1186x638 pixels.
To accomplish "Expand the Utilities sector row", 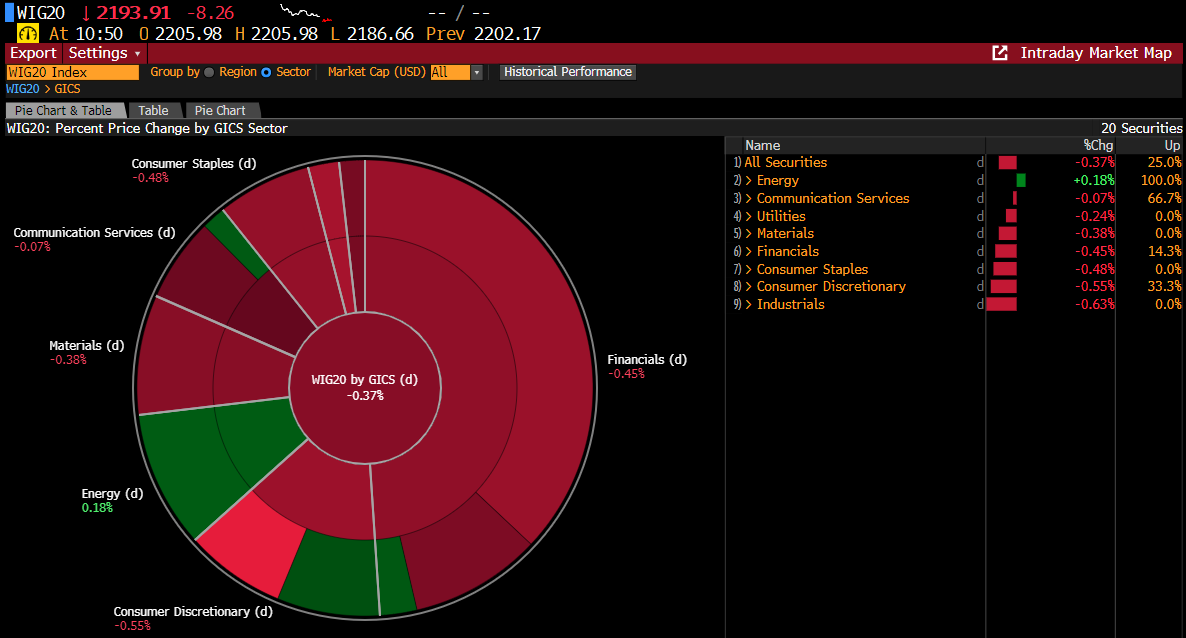I will tap(748, 216).
